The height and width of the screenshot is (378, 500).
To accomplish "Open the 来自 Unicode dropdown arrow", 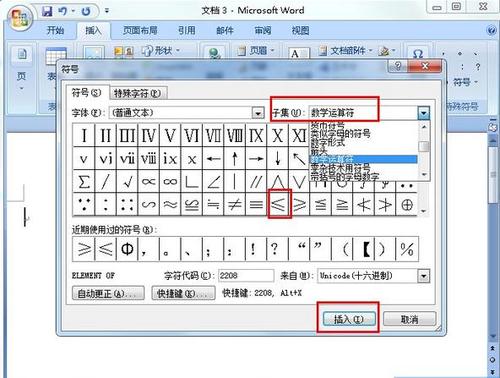I will pyautogui.click(x=423, y=276).
